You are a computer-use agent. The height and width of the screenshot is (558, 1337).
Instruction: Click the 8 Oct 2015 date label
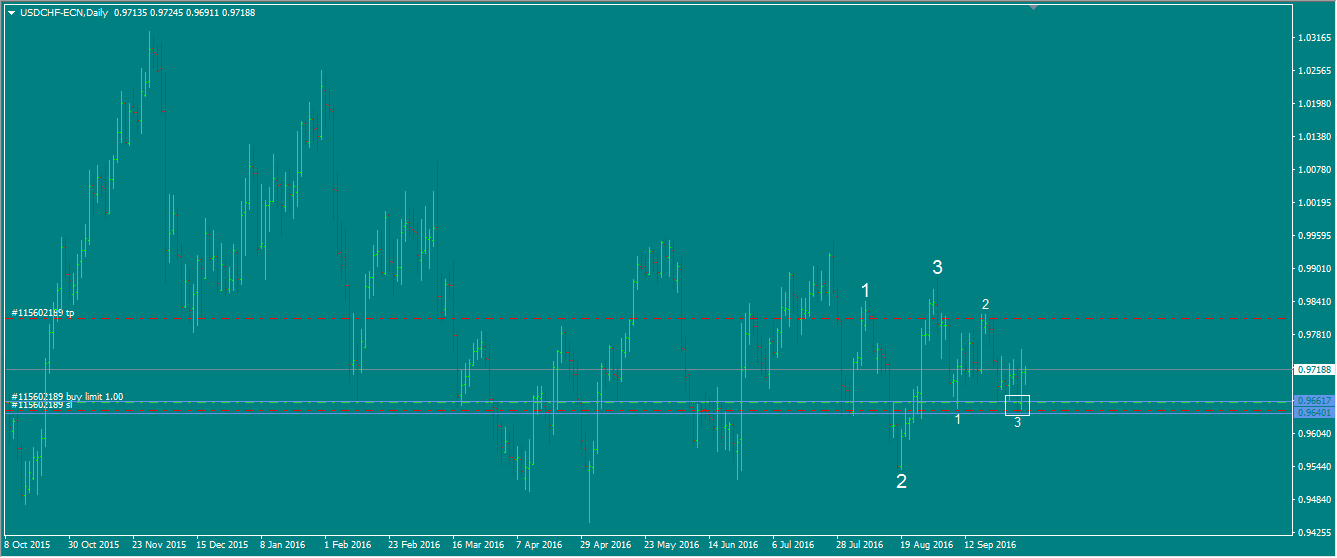[x=27, y=546]
